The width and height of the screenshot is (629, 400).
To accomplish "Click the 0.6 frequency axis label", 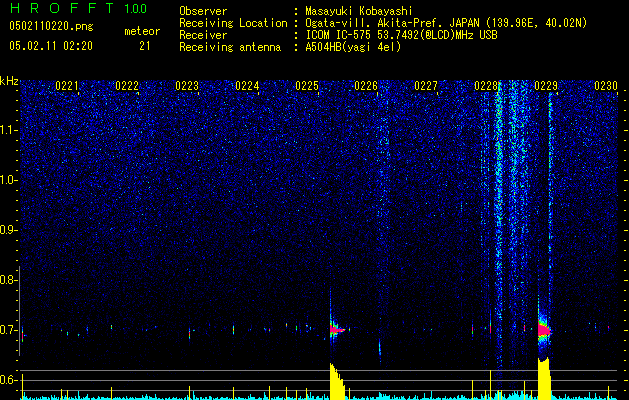I will (x=7, y=380).
